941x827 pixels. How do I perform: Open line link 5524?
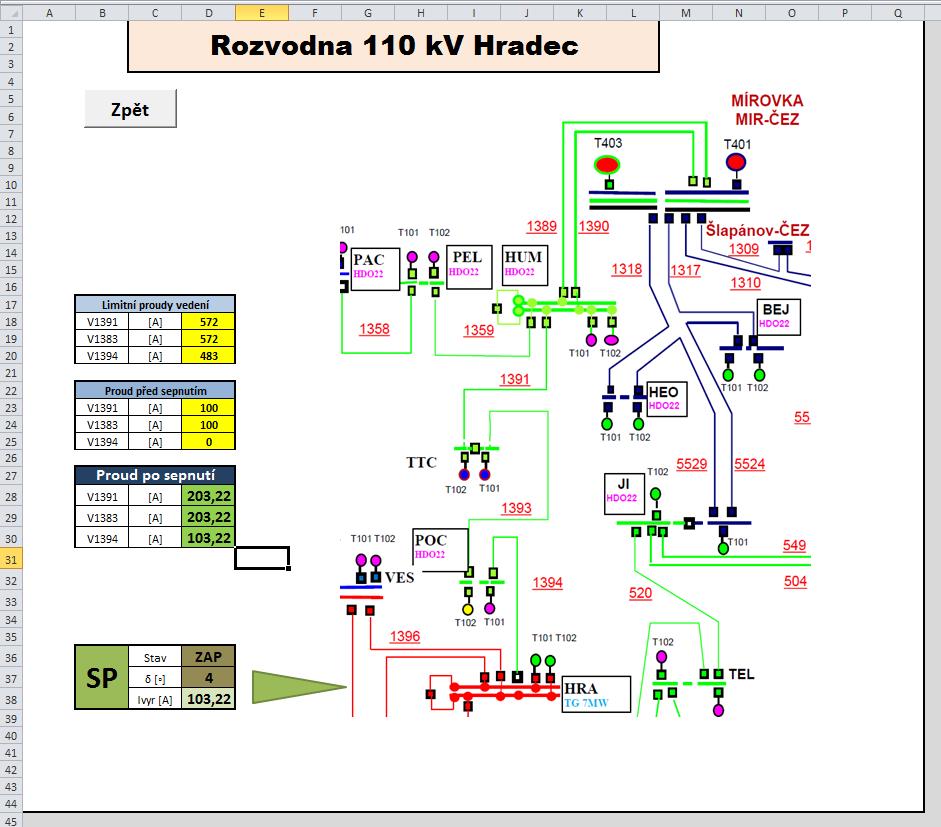click(x=750, y=464)
